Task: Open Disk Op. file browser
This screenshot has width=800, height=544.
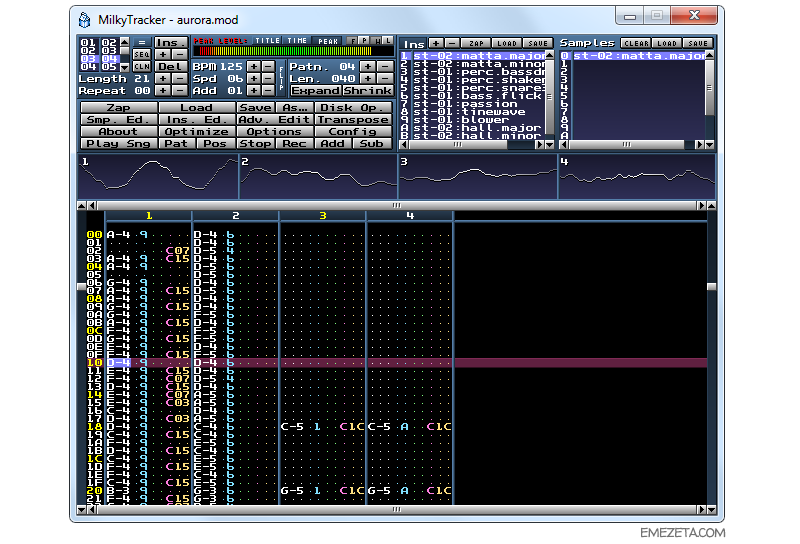Action: (353, 108)
